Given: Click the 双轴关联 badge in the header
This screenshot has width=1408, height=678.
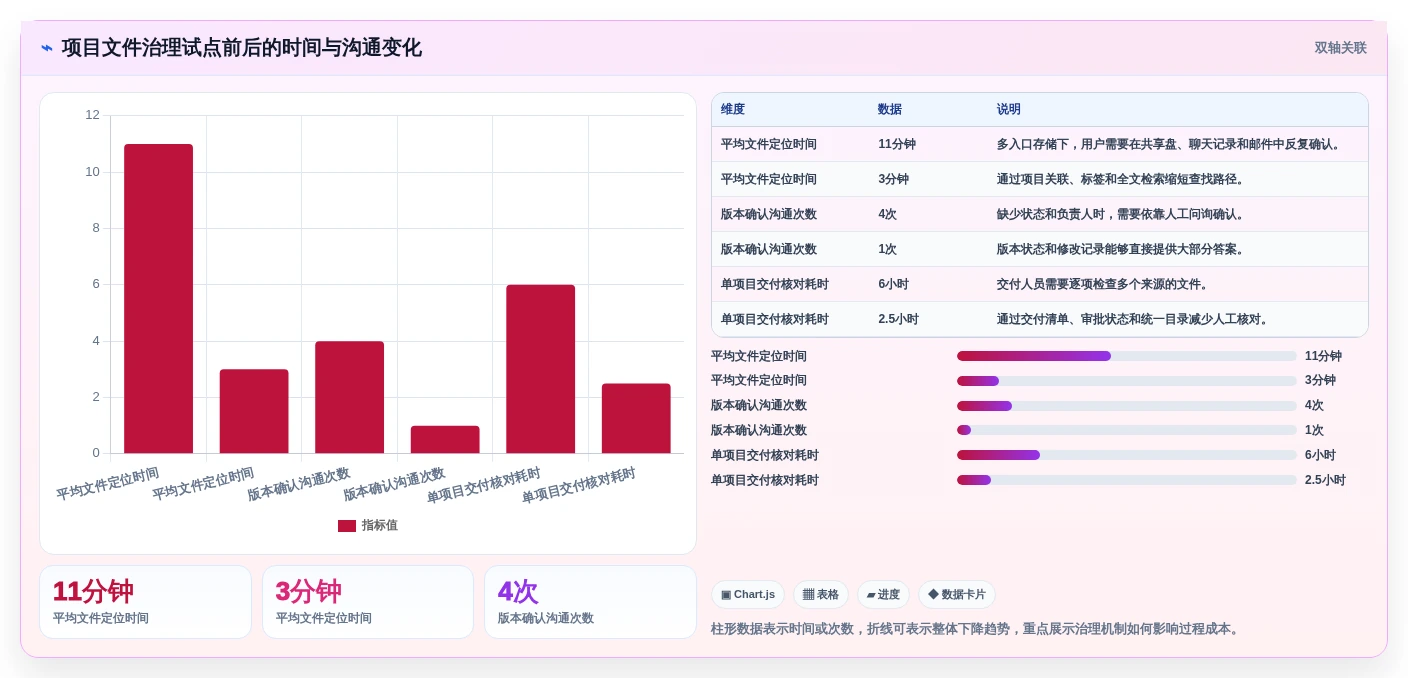Looking at the screenshot, I should tap(1340, 48).
